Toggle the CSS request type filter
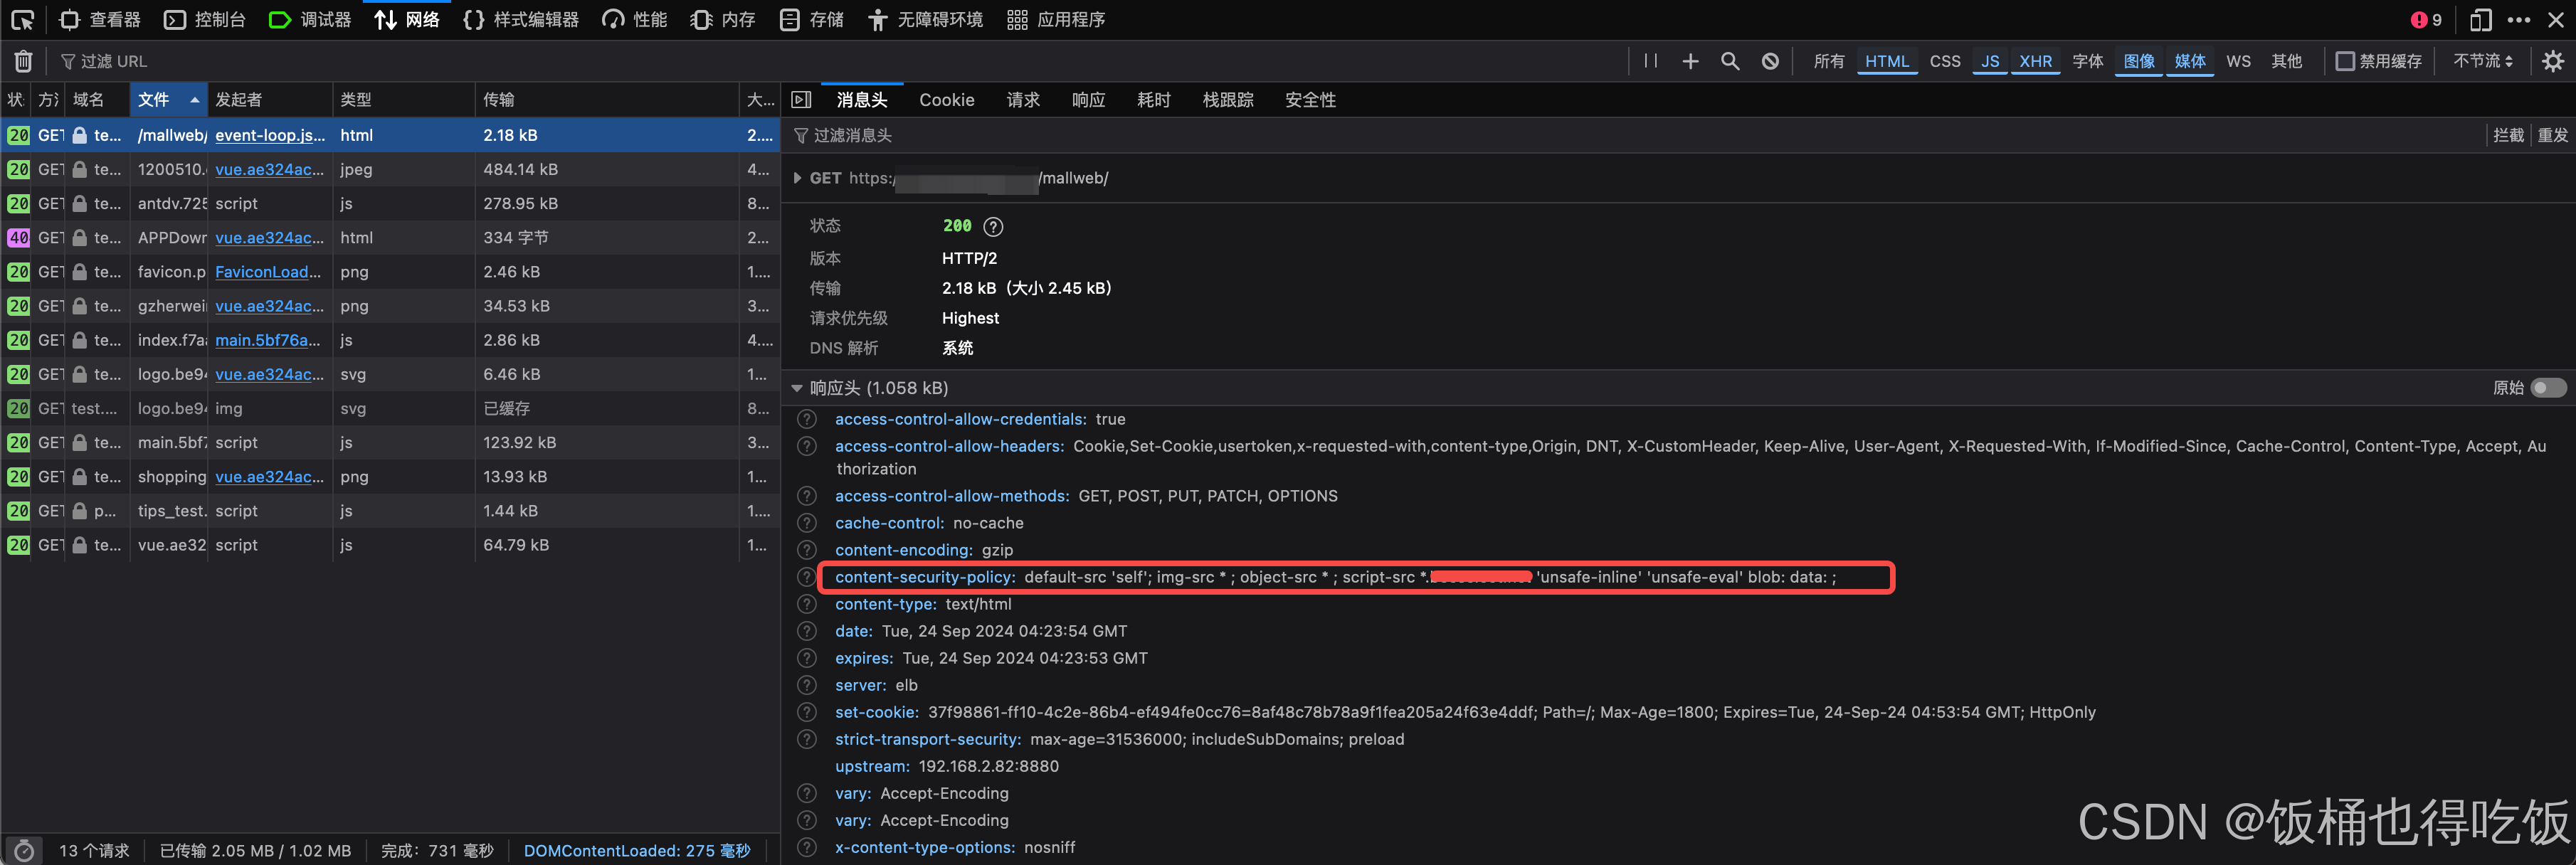The image size is (2576, 865). [x=1944, y=61]
